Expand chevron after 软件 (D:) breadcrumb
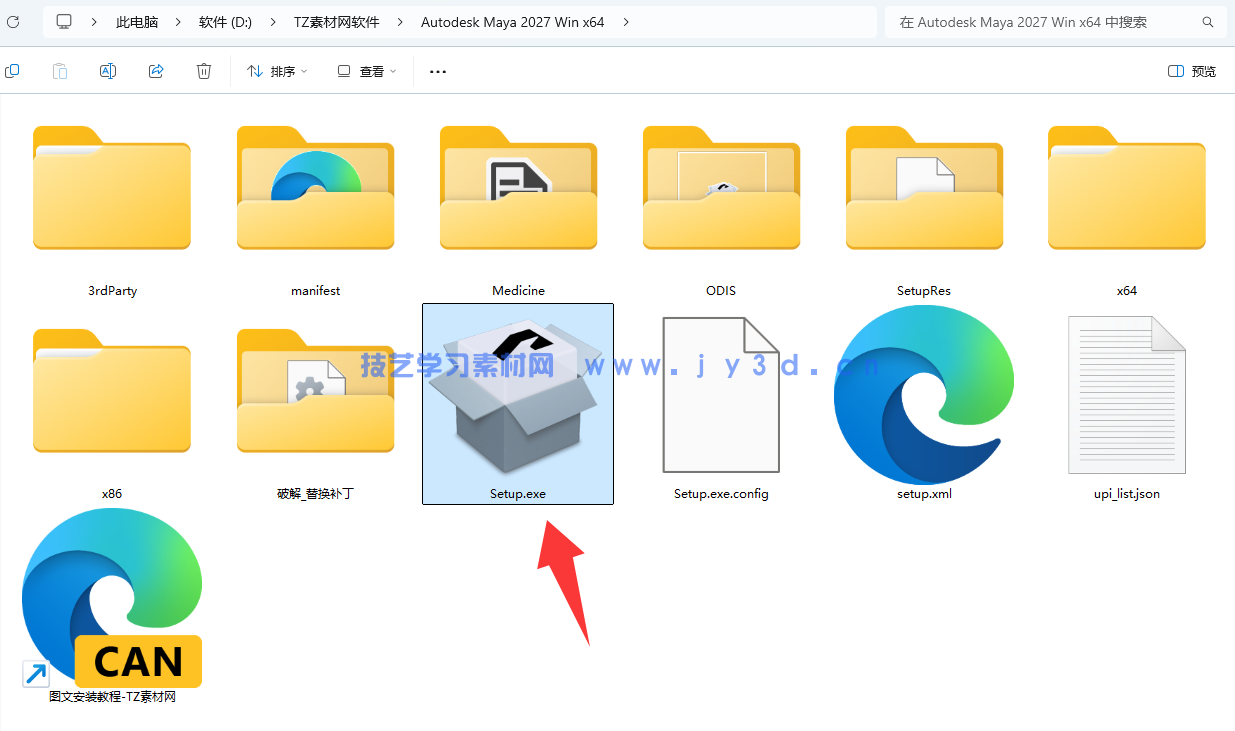The height and width of the screenshot is (731, 1235). tap(271, 21)
